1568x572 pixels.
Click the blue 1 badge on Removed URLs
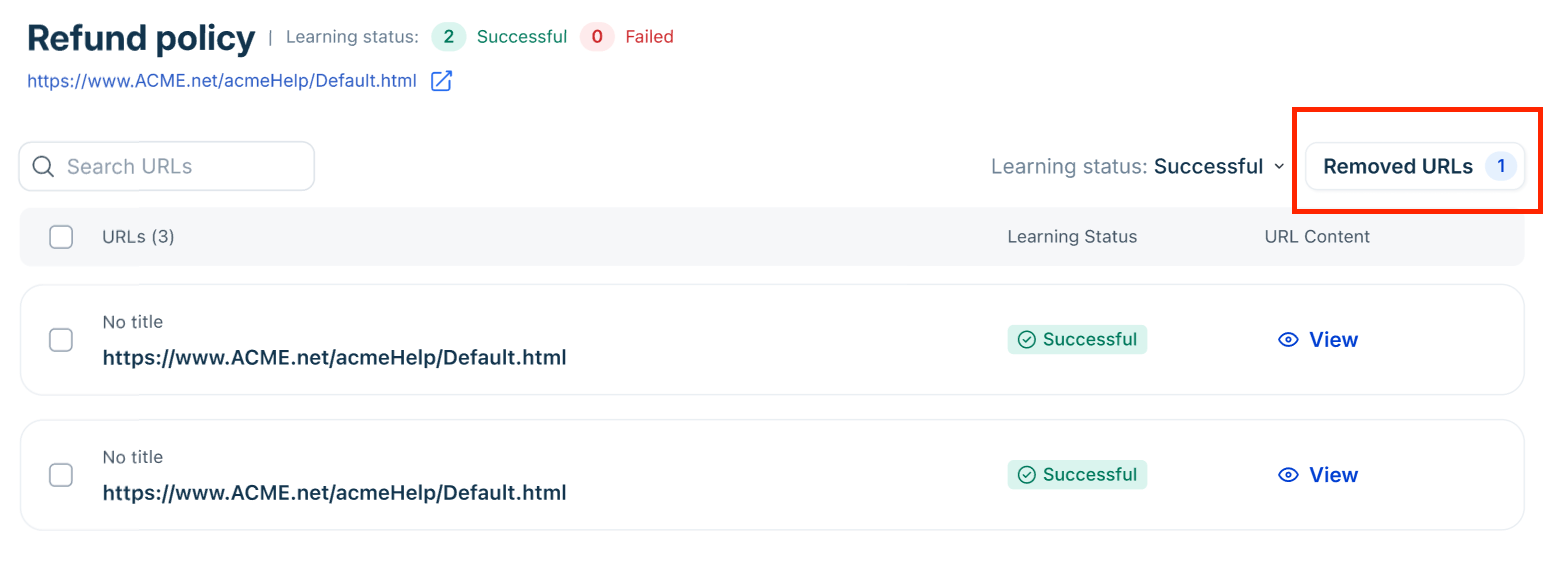1501,167
